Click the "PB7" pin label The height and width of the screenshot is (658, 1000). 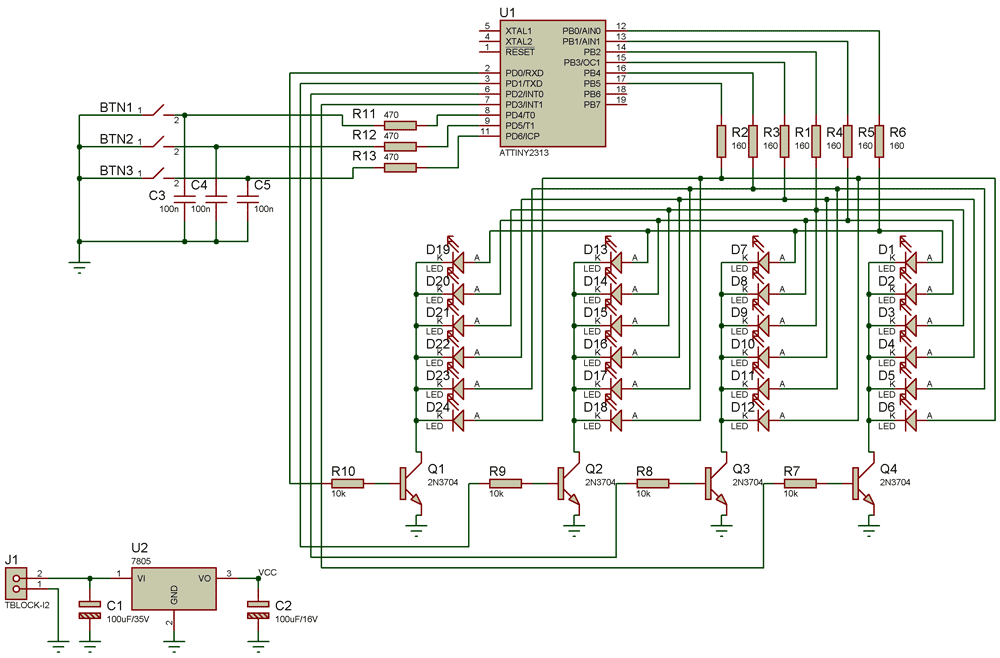pyautogui.click(x=592, y=105)
